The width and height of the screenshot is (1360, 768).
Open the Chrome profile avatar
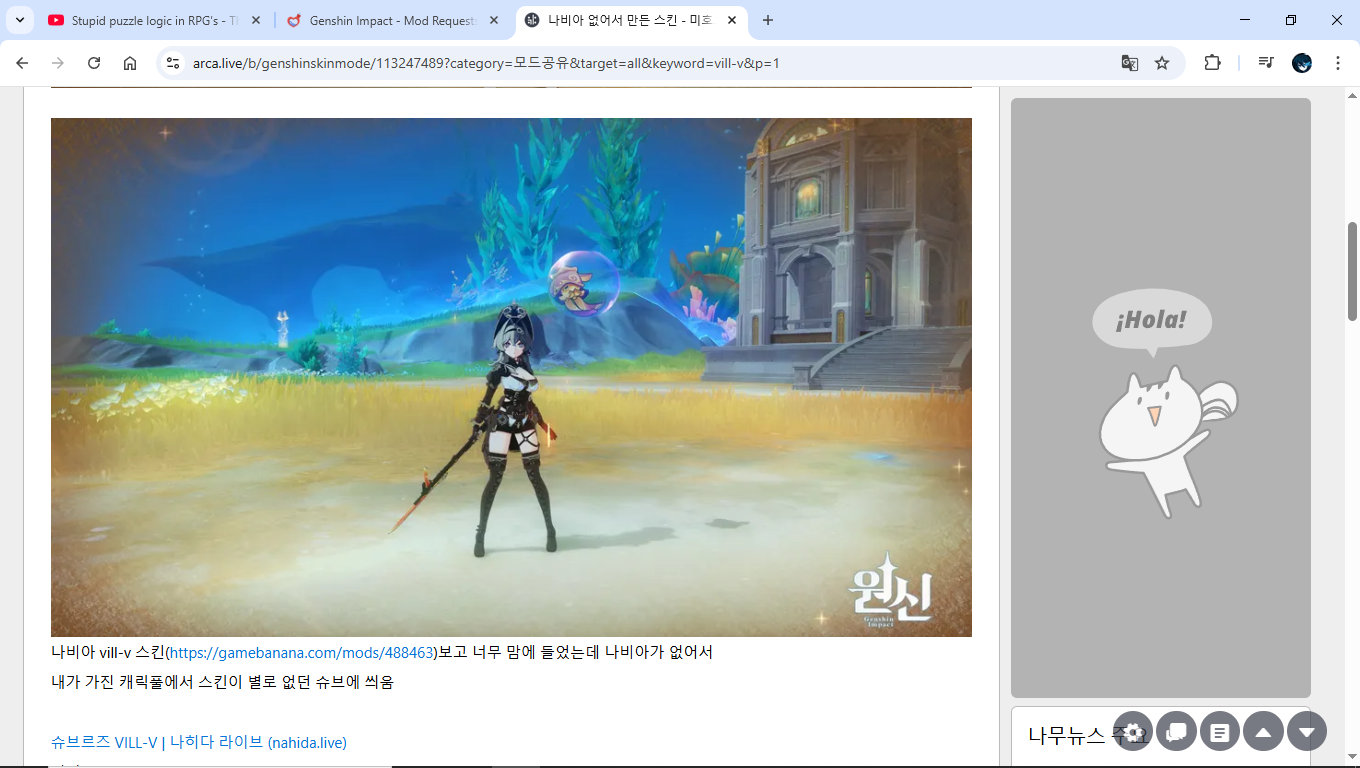click(x=1302, y=63)
